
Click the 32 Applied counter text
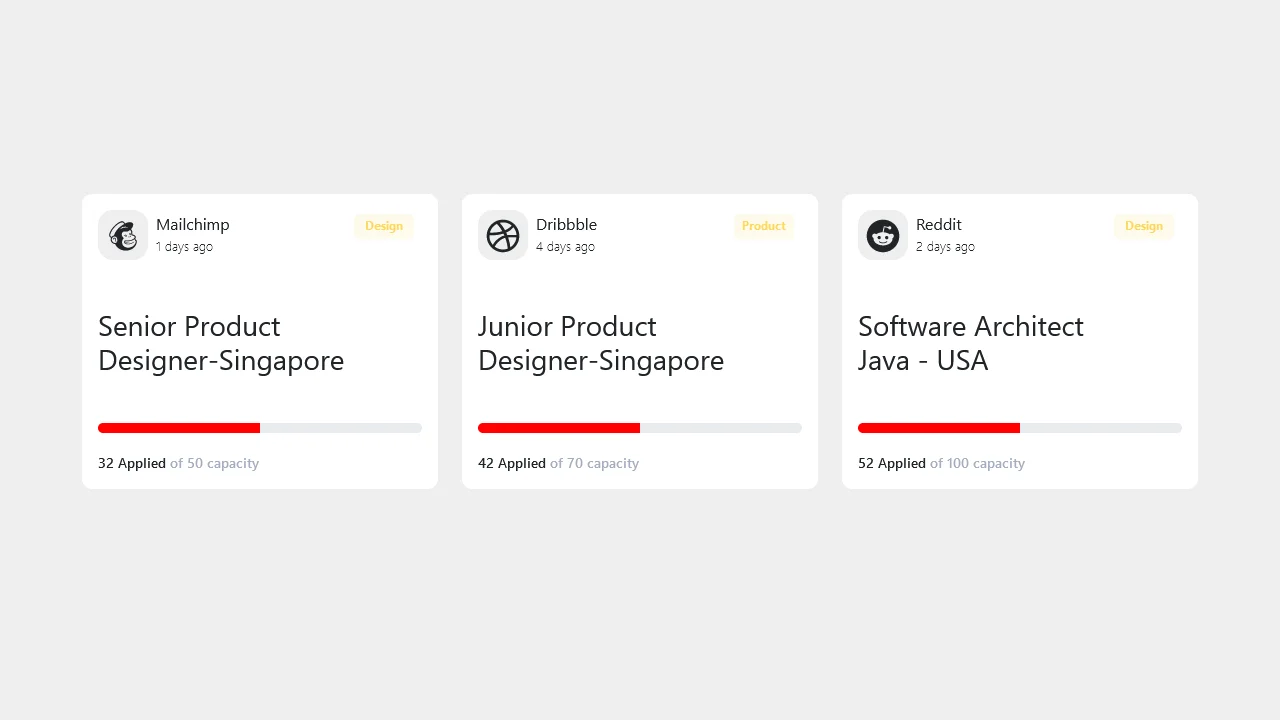pyautogui.click(x=131, y=463)
